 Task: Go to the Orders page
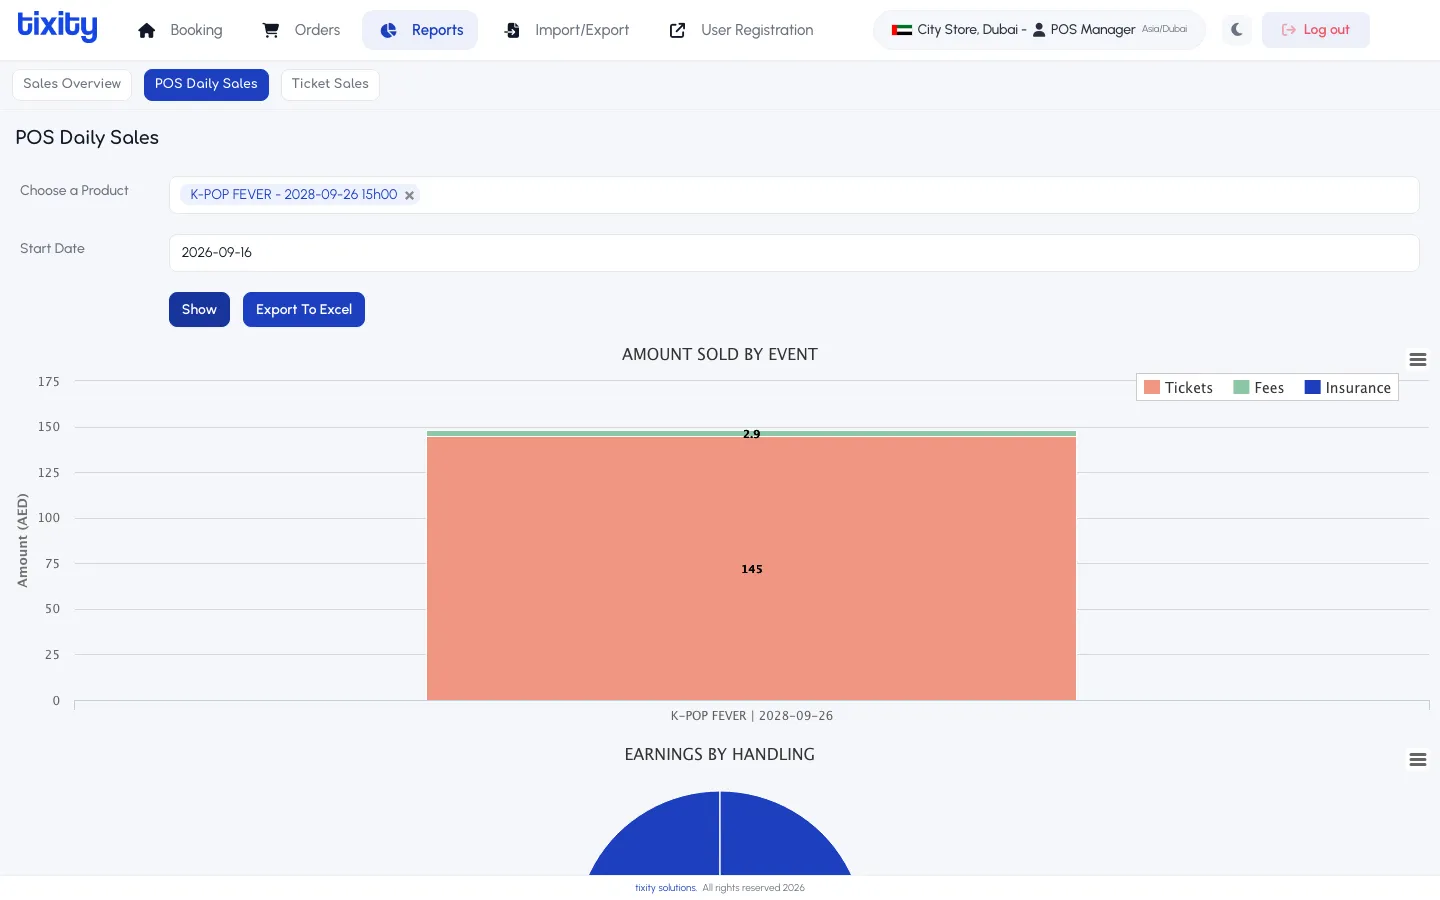coord(302,30)
